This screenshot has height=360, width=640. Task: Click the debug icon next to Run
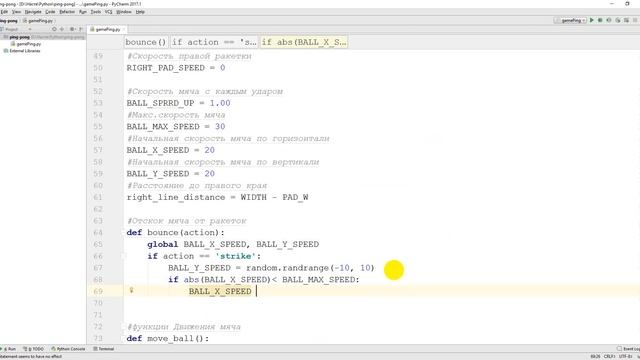(600, 20)
